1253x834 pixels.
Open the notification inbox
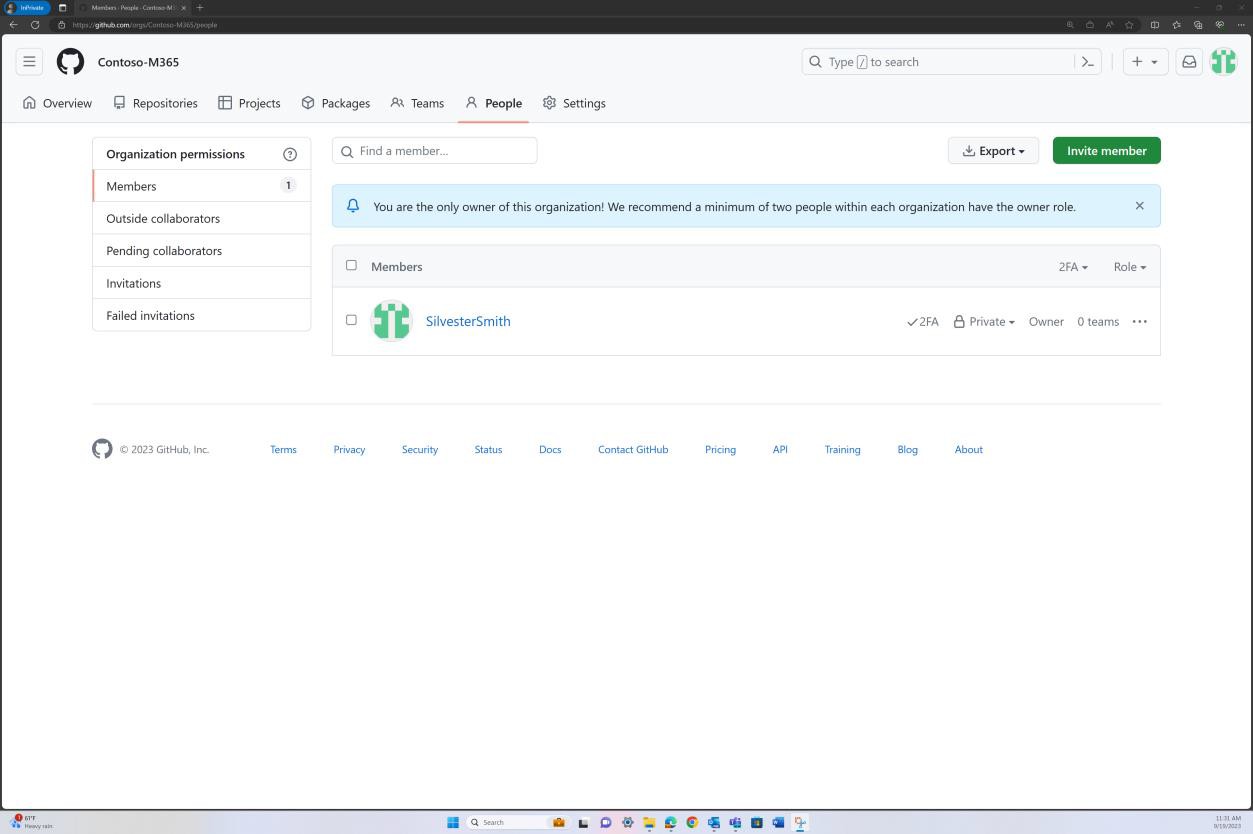[1188, 61]
